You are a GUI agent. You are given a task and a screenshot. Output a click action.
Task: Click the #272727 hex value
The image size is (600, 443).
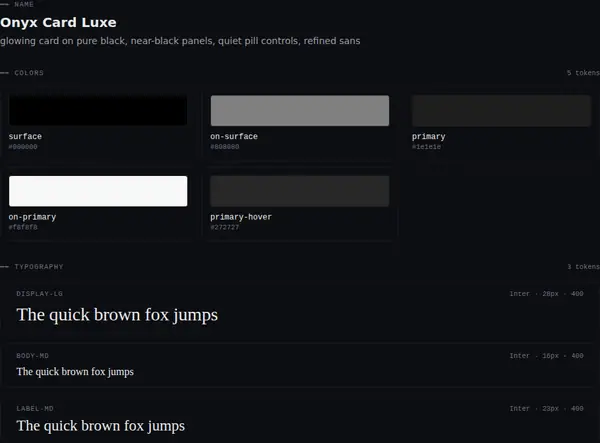pyautogui.click(x=225, y=227)
